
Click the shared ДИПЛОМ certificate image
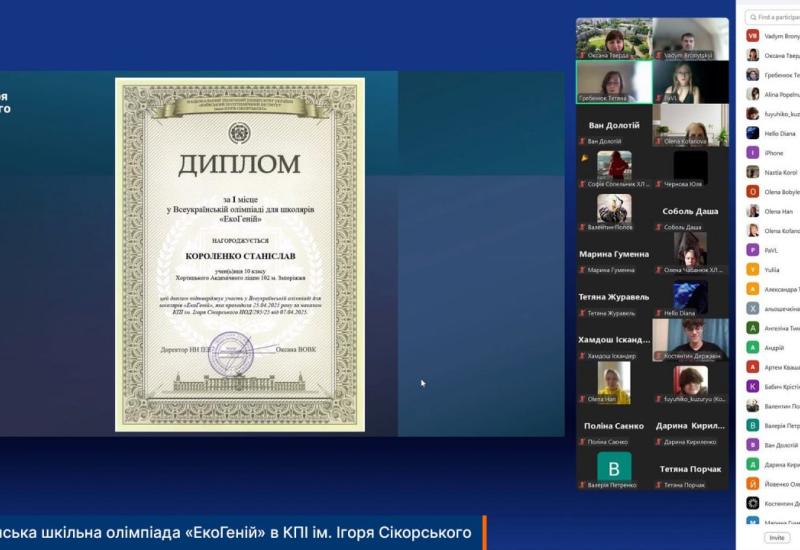coord(239,255)
